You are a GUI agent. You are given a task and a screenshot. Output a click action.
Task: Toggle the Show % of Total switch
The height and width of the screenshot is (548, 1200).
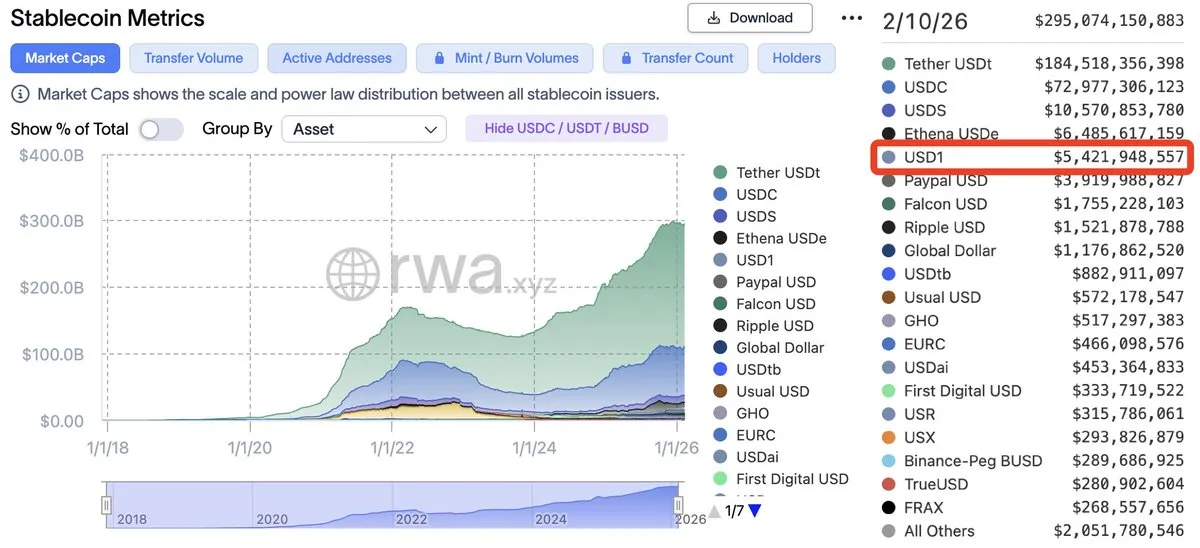pyautogui.click(x=161, y=129)
